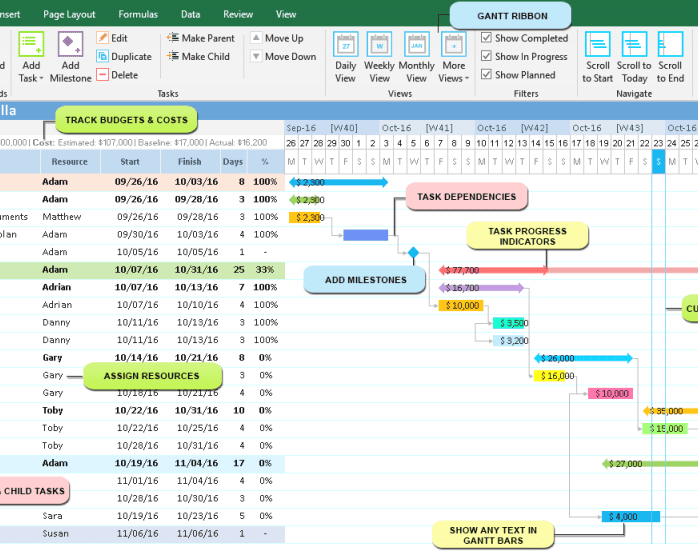Open the Formulas ribbon tab
This screenshot has width=698, height=559.
pos(138,15)
